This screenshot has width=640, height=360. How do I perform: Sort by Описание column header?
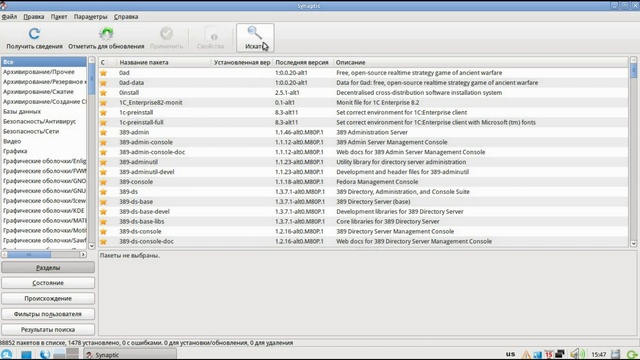tap(480, 62)
